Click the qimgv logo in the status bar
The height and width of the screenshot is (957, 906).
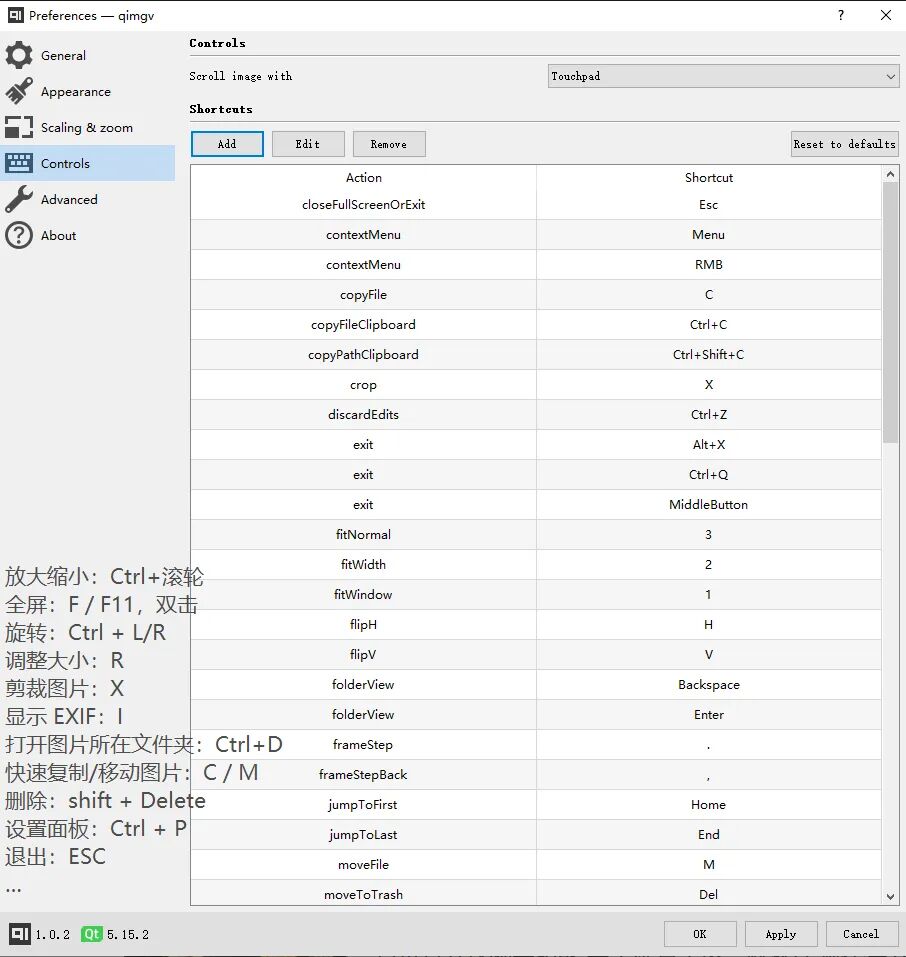click(20, 934)
